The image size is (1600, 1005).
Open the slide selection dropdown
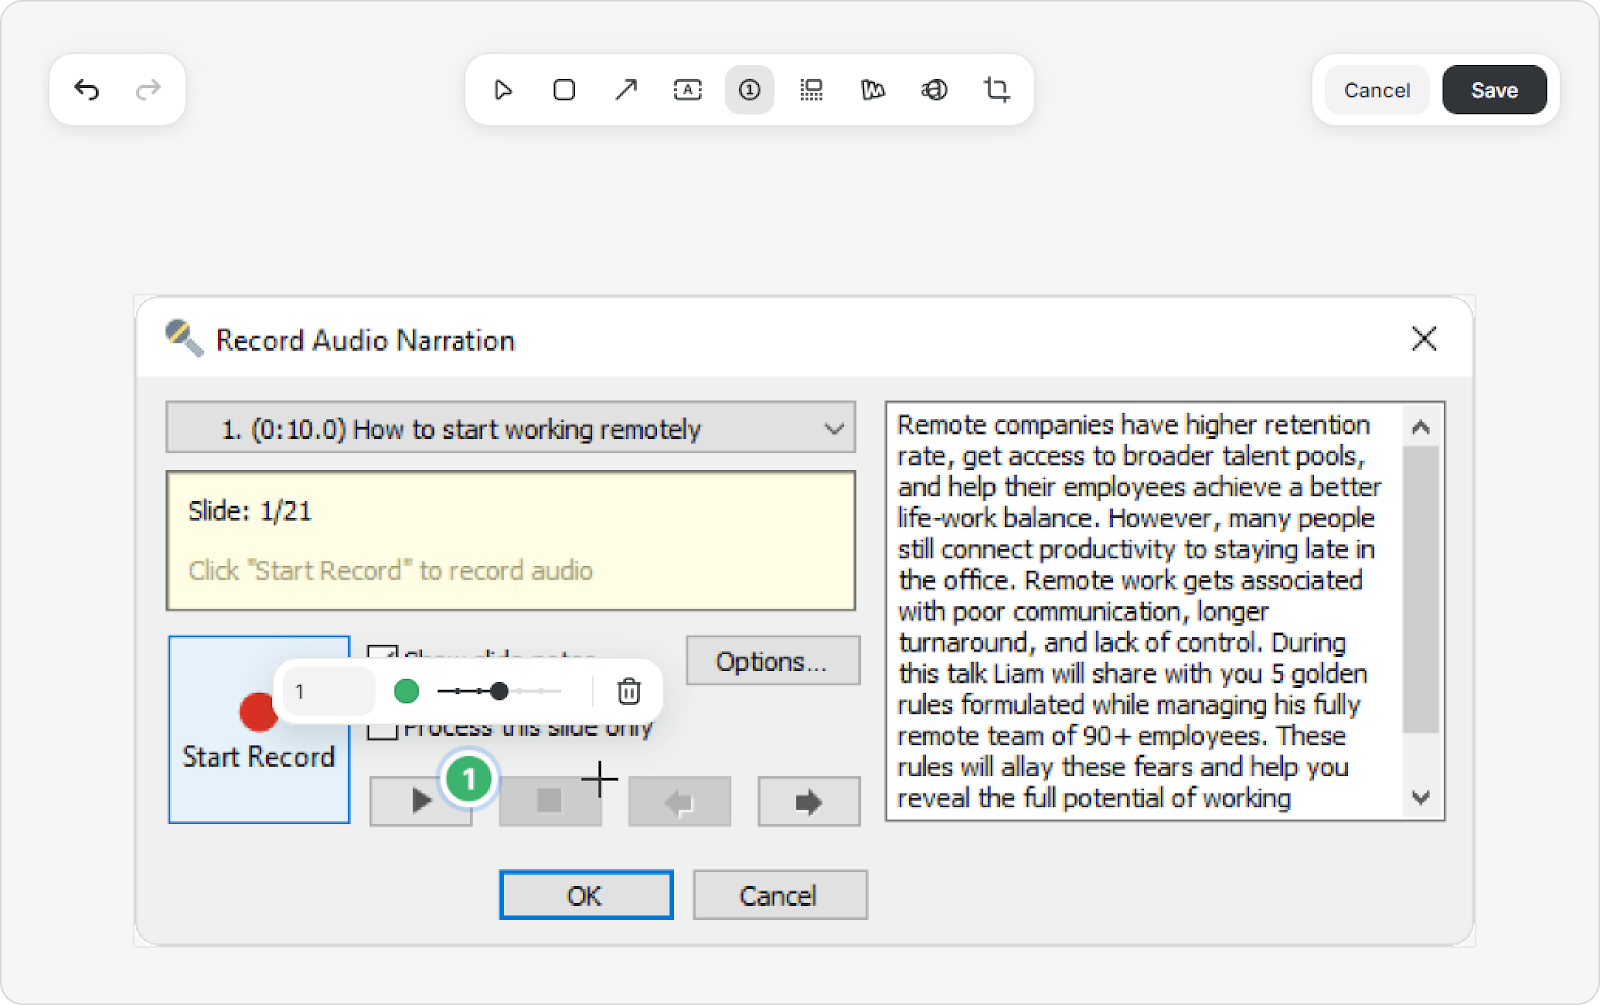click(x=510, y=429)
